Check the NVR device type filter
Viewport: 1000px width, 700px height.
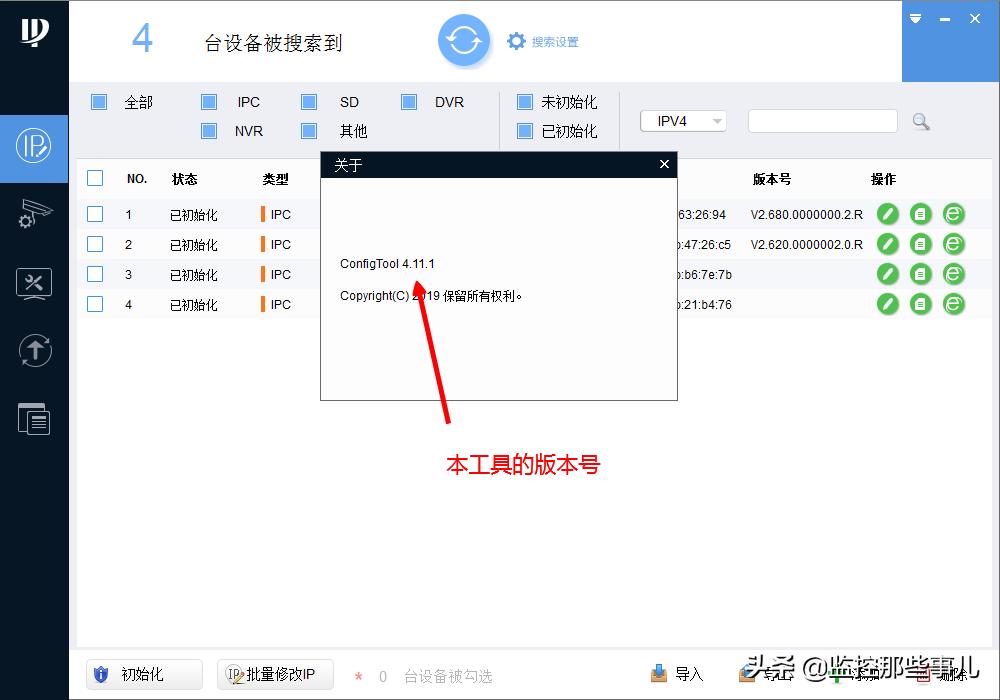tap(209, 131)
